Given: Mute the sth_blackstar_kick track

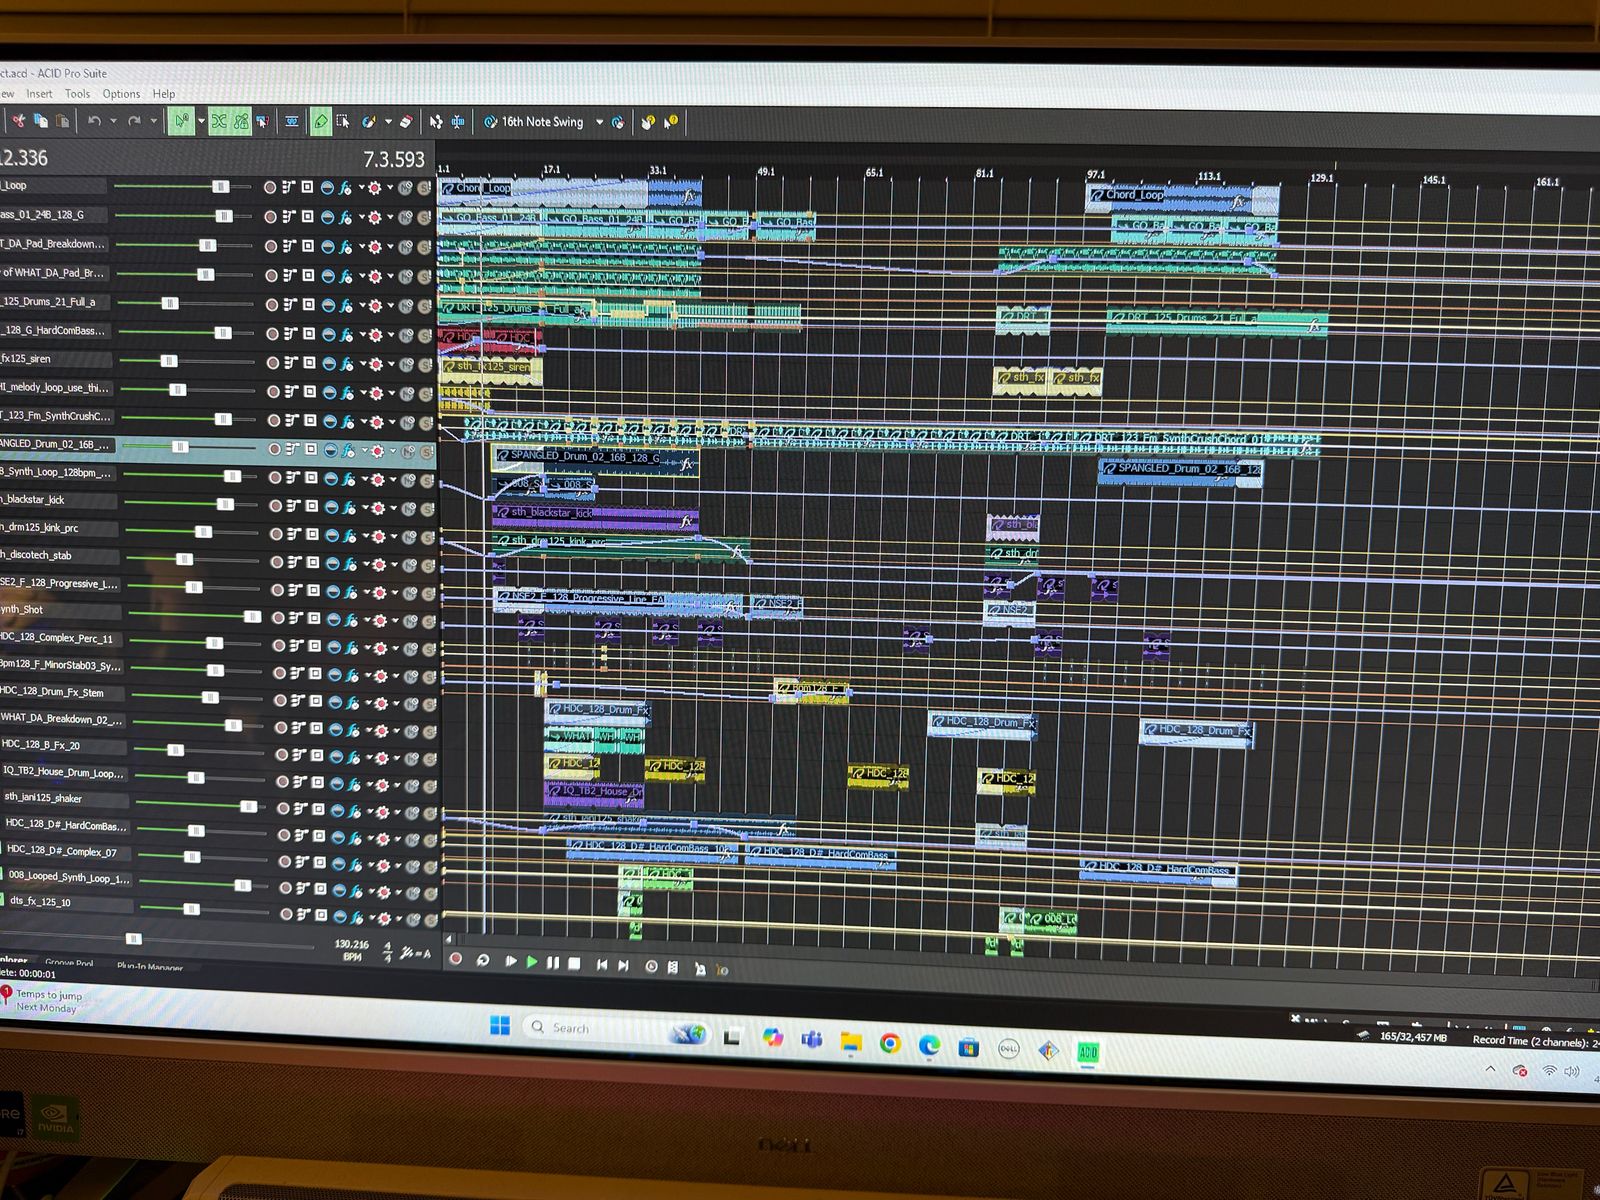Looking at the screenshot, I should pos(409,508).
